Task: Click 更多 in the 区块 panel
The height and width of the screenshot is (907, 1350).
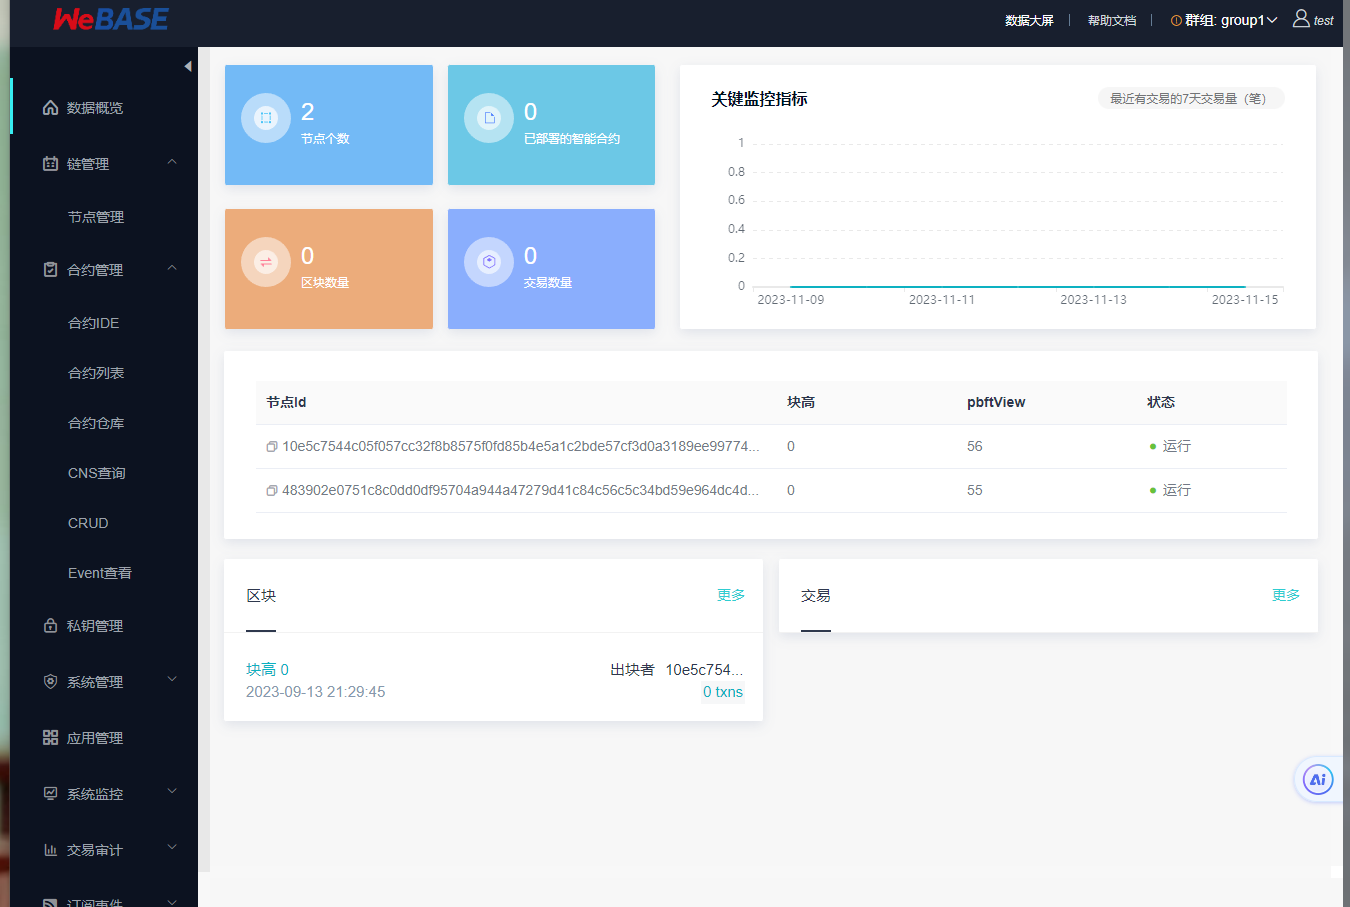Action: pos(731,594)
